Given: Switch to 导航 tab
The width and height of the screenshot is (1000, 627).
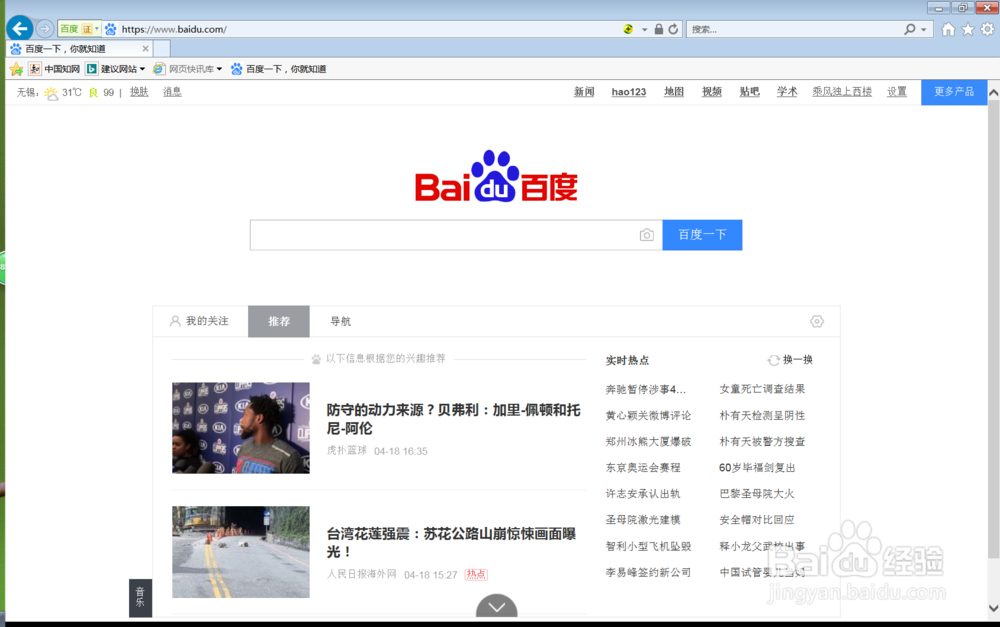Looking at the screenshot, I should 340,321.
